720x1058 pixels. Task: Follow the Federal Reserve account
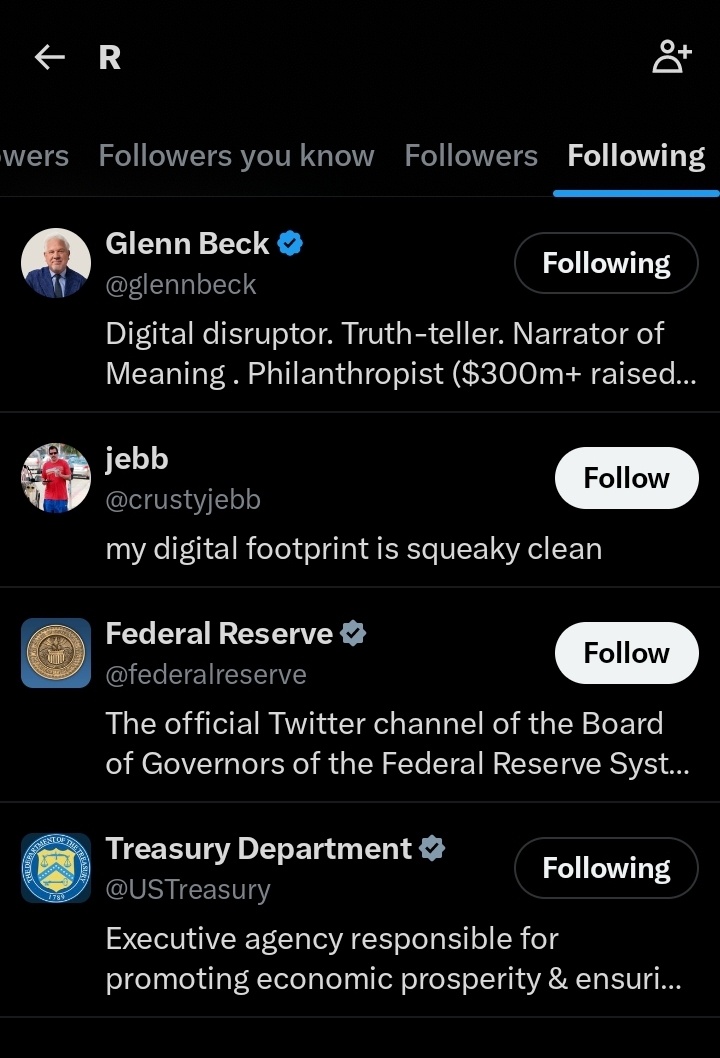pos(626,653)
